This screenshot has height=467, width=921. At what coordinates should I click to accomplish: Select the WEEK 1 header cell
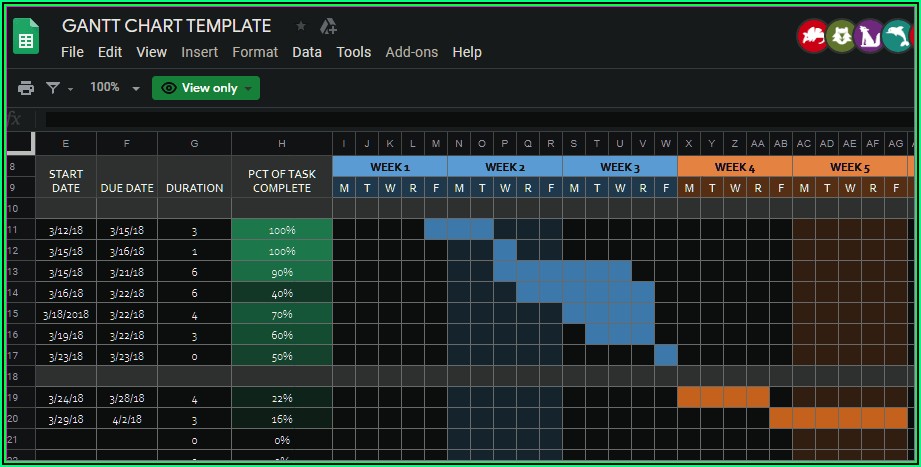[x=389, y=167]
